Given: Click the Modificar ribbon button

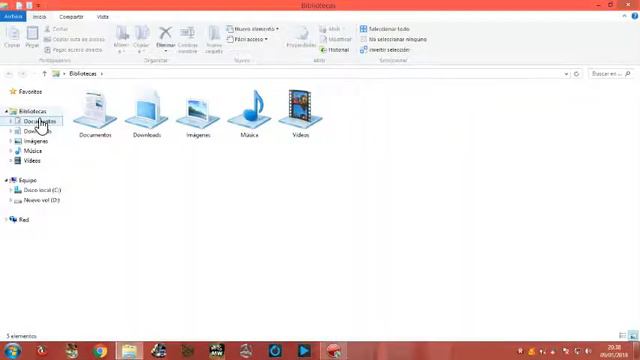Looking at the screenshot, I should click(336, 39).
